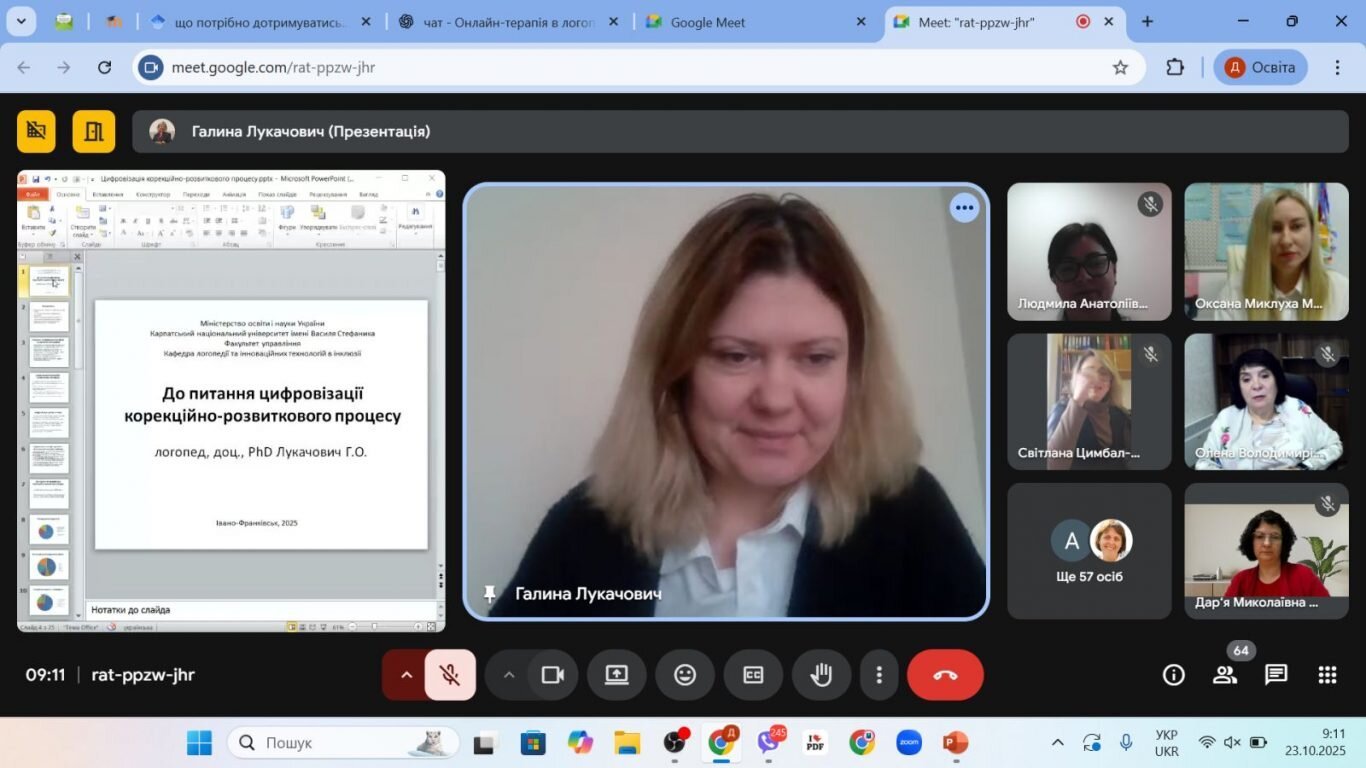Expand audio settings chevron beside microphone
1366x768 pixels.
(406, 675)
